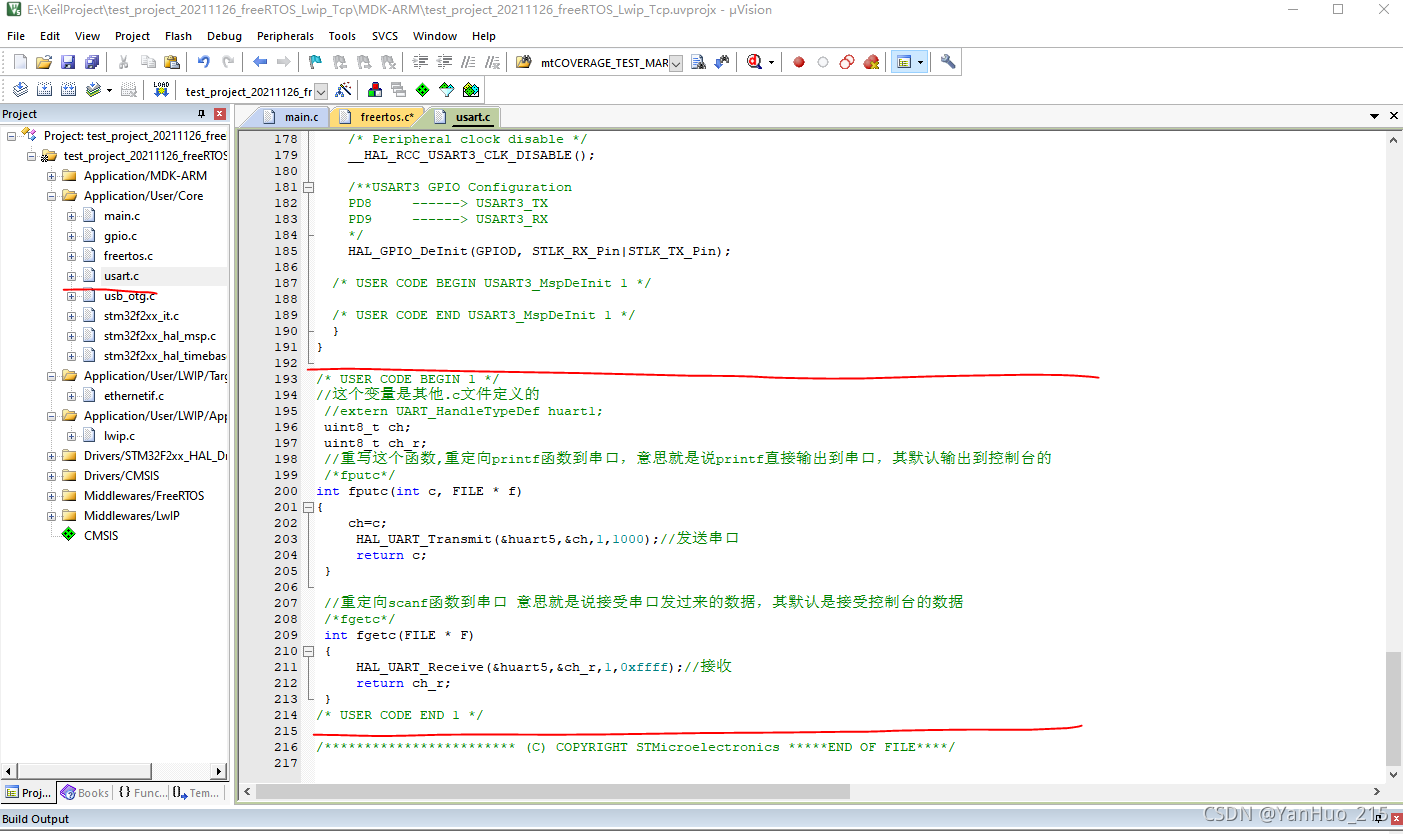The width and height of the screenshot is (1403, 834).
Task: Open the target selection dropdown test_project_20211126_fr
Action: [321, 91]
